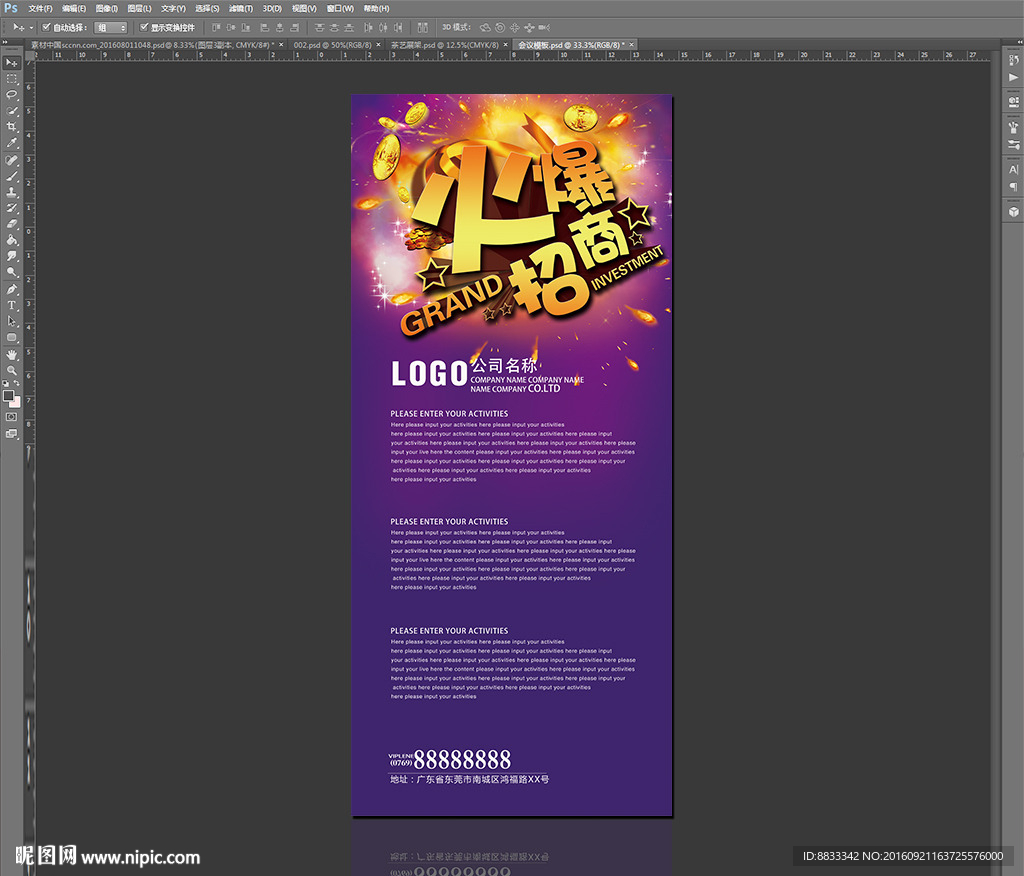1024x876 pixels.
Task: Toggle the 显示变换控件 checkbox
Action: pyautogui.click(x=144, y=27)
